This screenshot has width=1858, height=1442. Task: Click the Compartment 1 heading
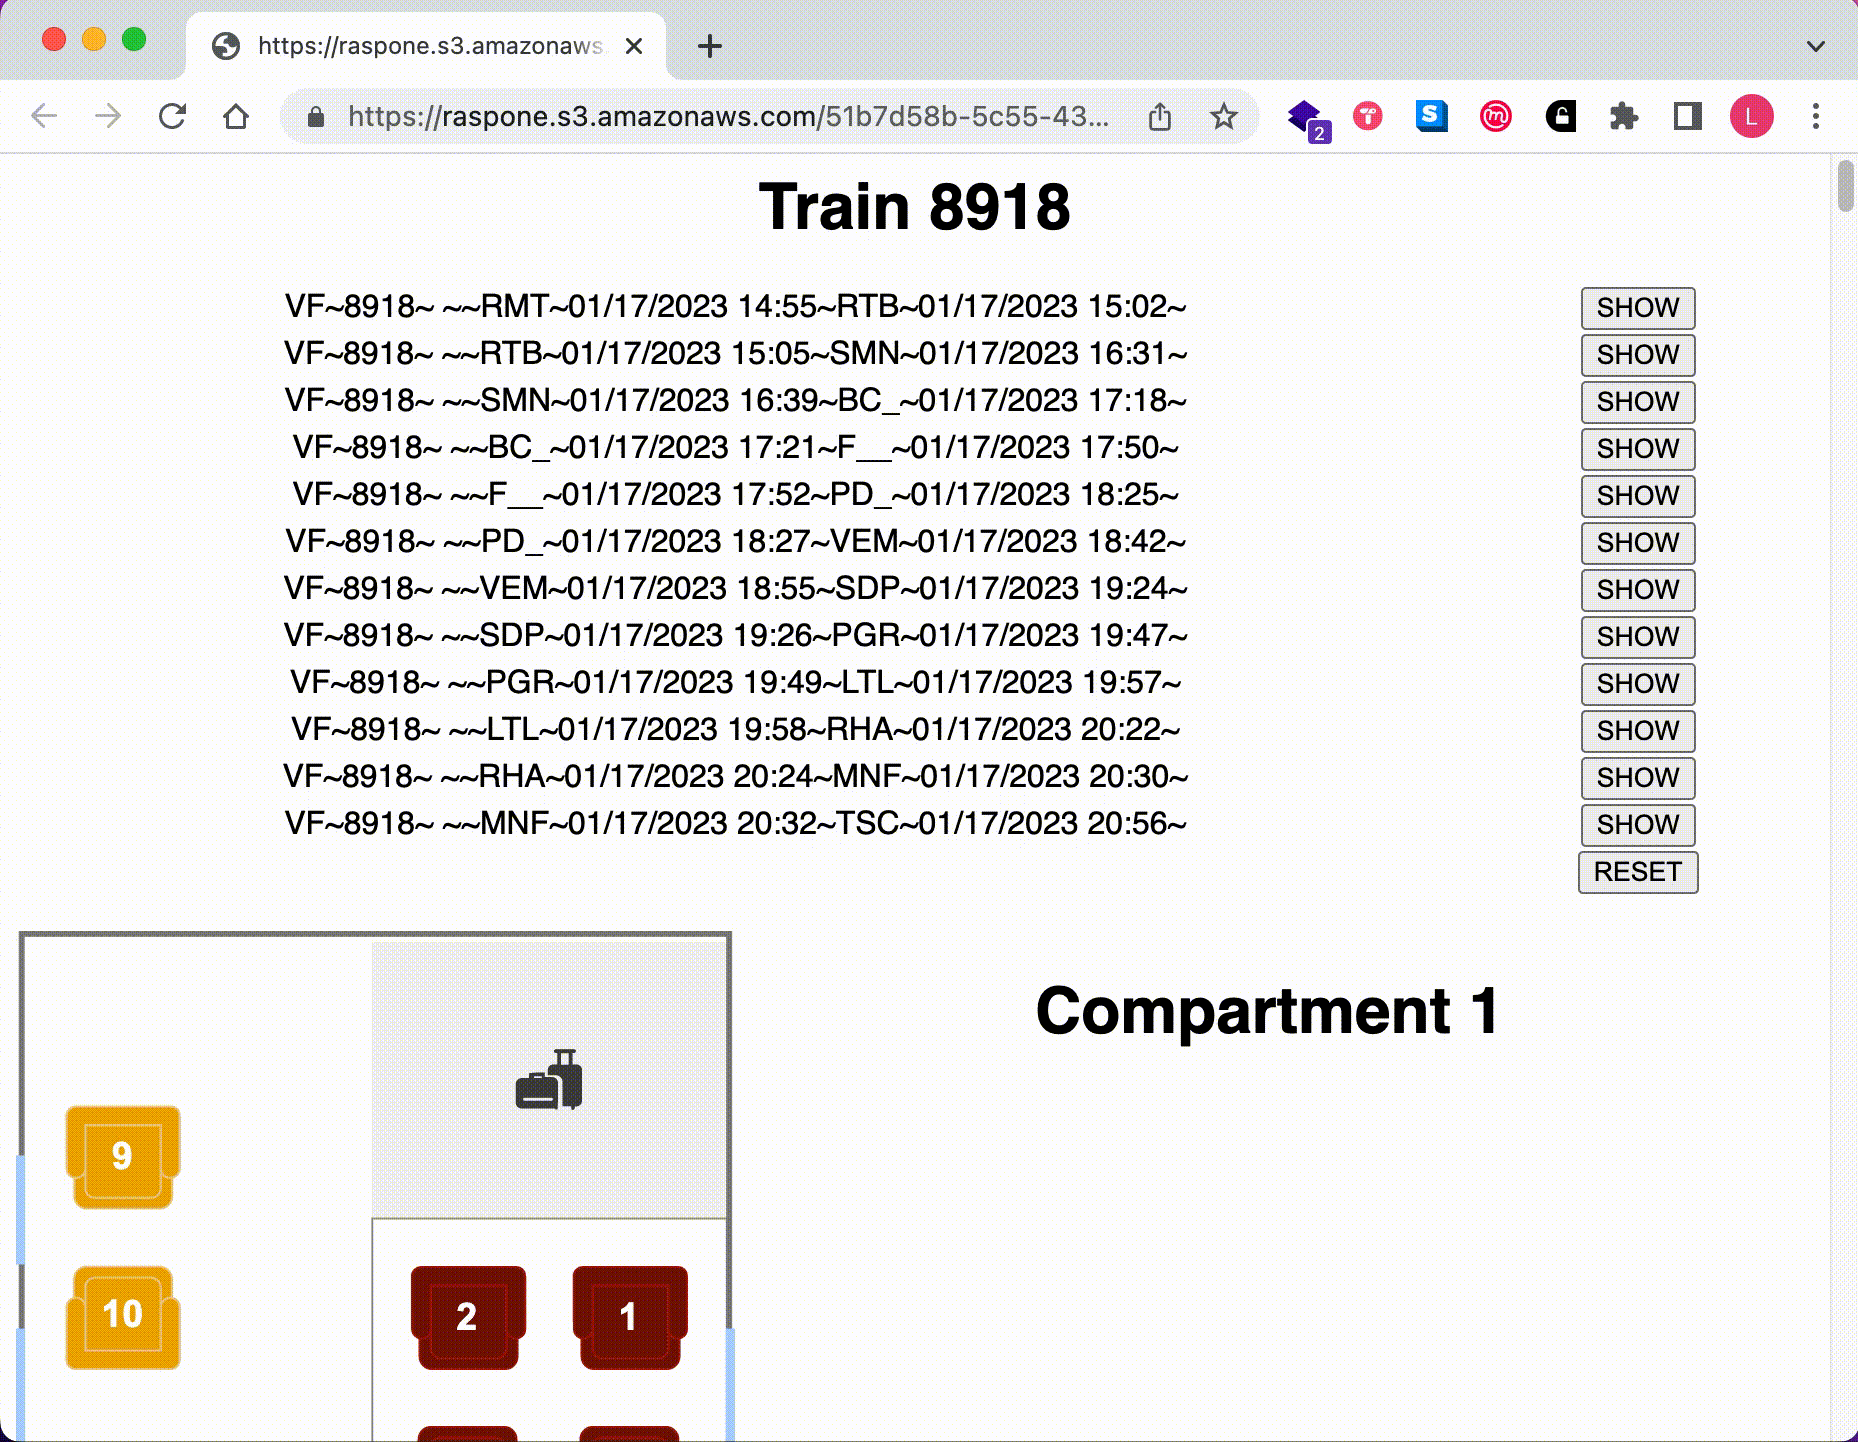pos(1267,1011)
